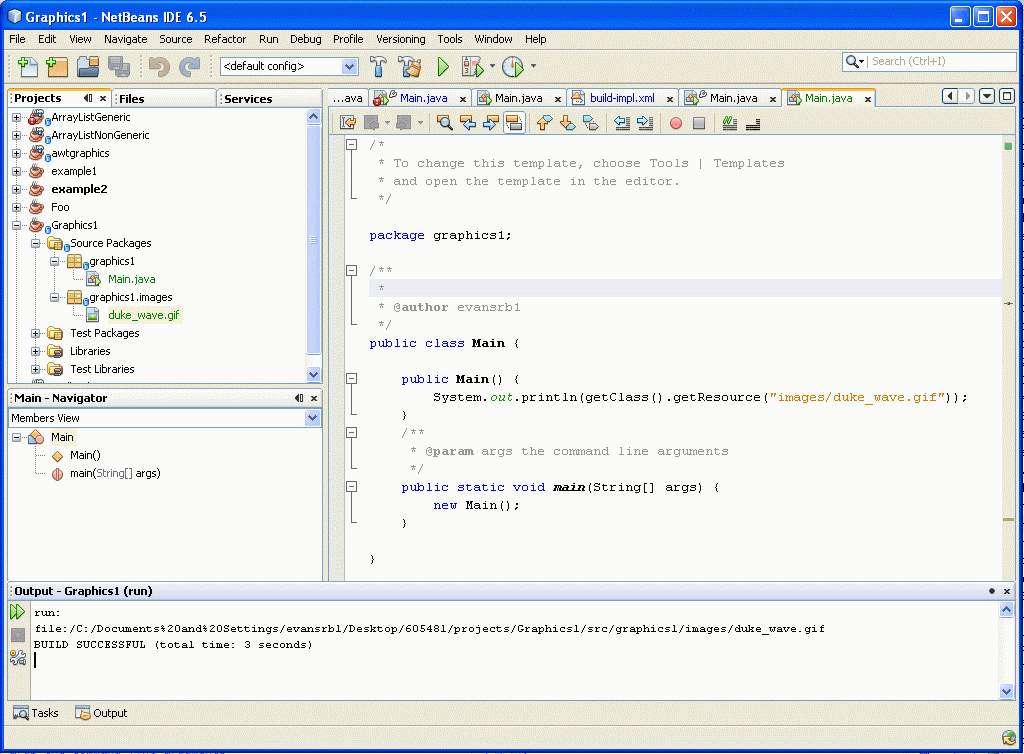Click Re-run green arrows in Output
The width and height of the screenshot is (1024, 754).
tap(18, 612)
